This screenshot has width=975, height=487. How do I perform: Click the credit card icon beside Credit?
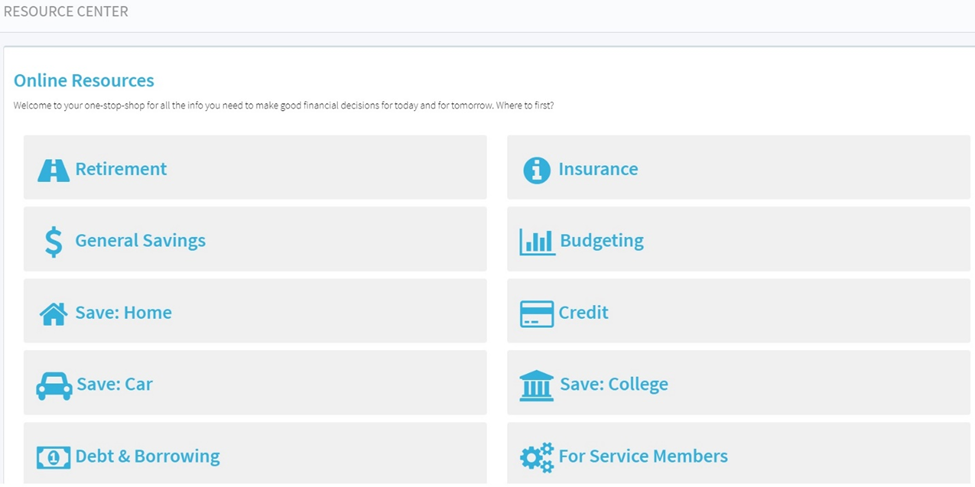pyautogui.click(x=537, y=313)
